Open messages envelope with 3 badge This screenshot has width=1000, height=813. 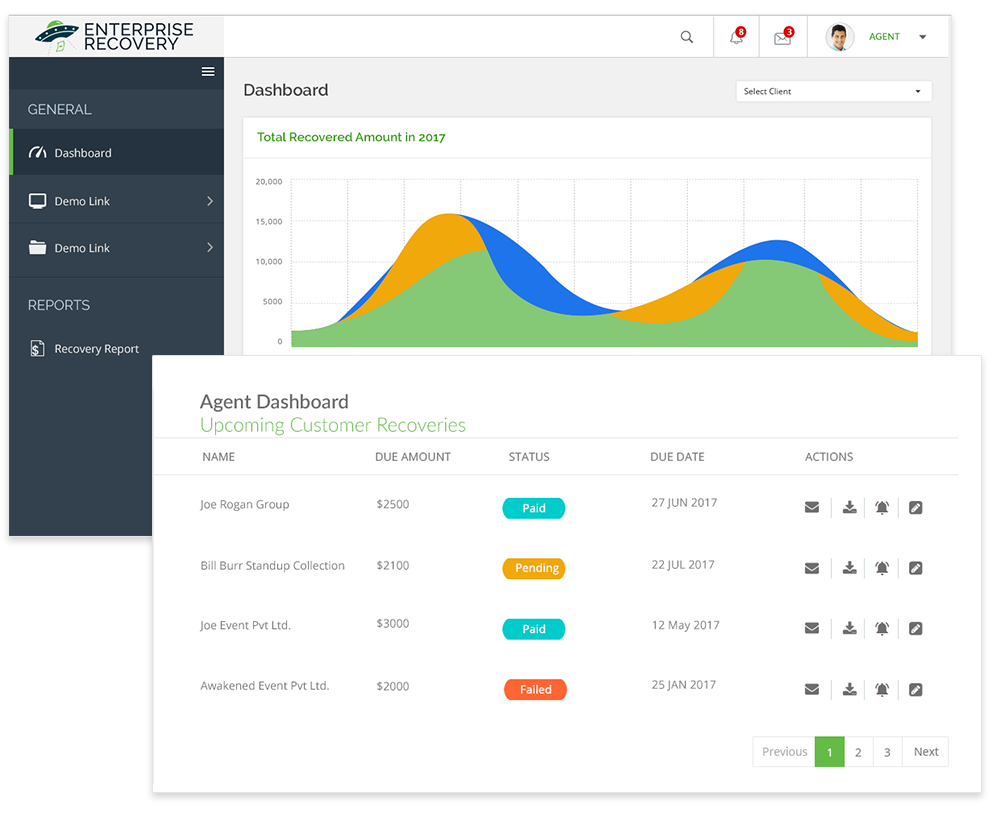coord(783,38)
